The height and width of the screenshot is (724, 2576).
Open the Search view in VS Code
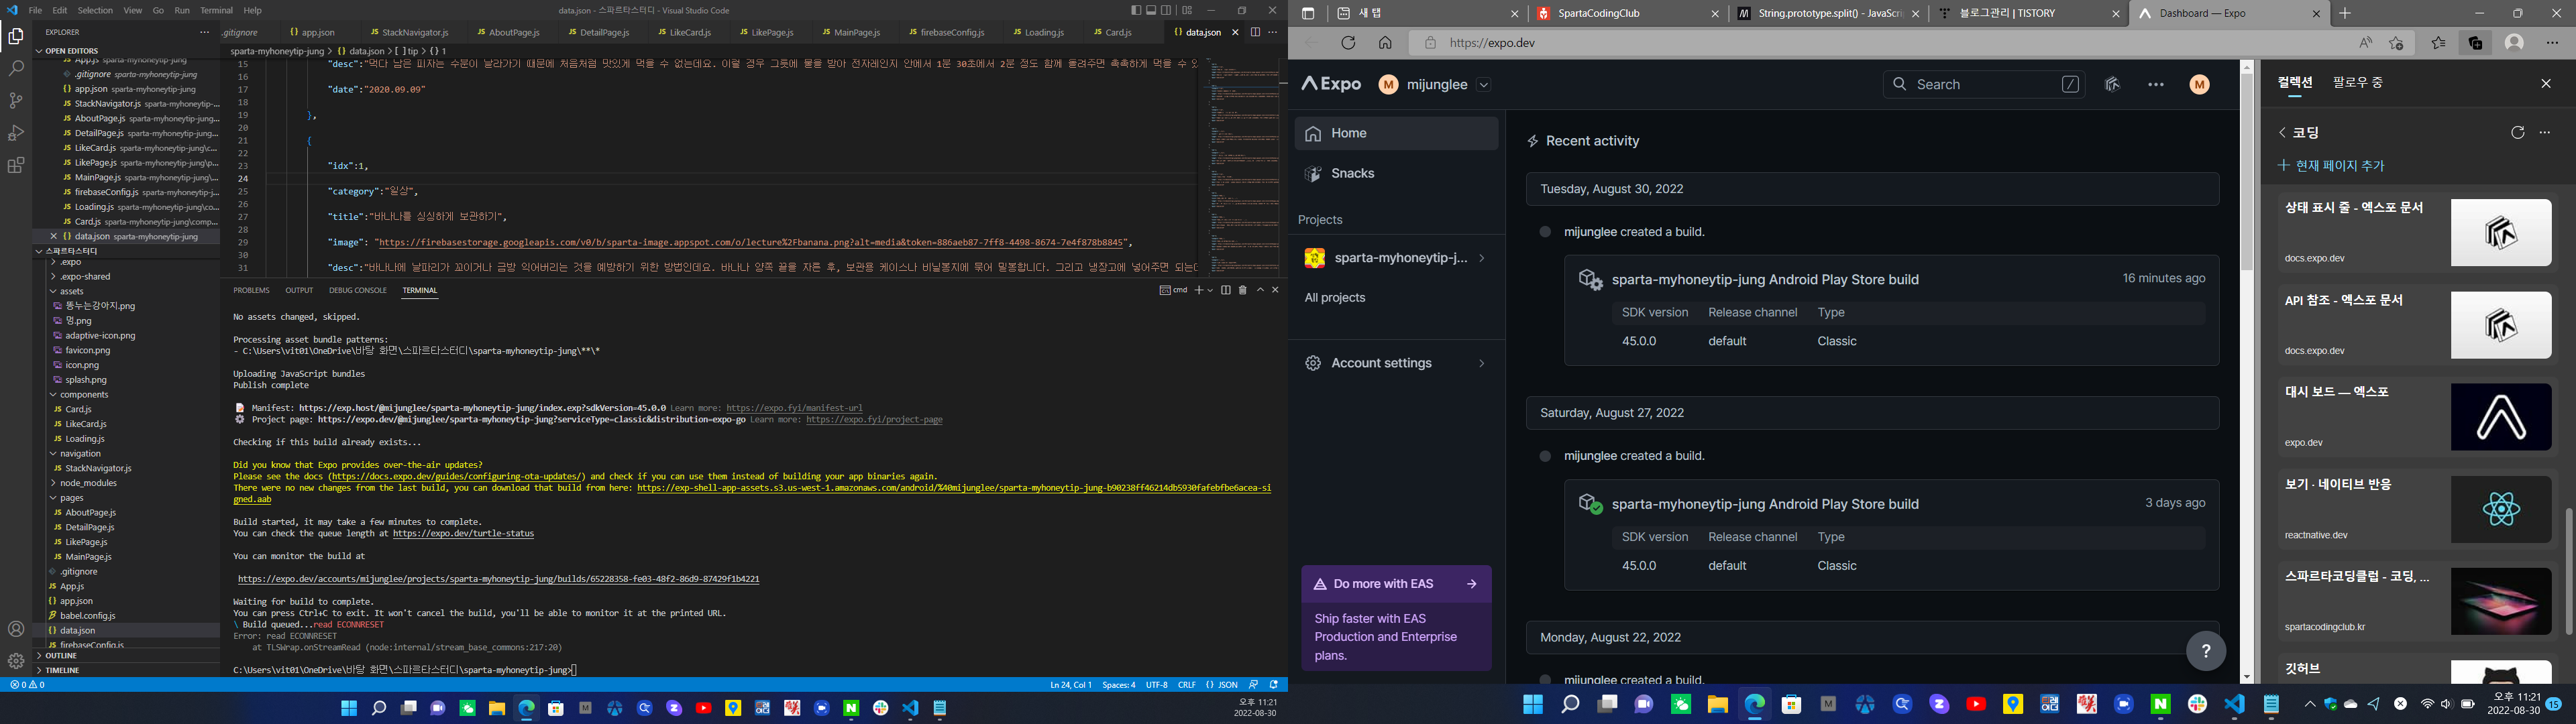[16, 69]
